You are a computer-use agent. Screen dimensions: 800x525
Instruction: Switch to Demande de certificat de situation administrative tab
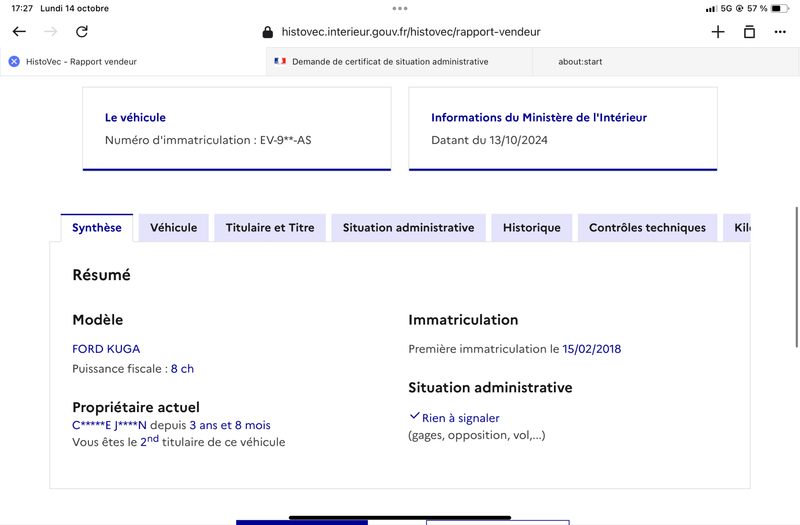click(399, 62)
